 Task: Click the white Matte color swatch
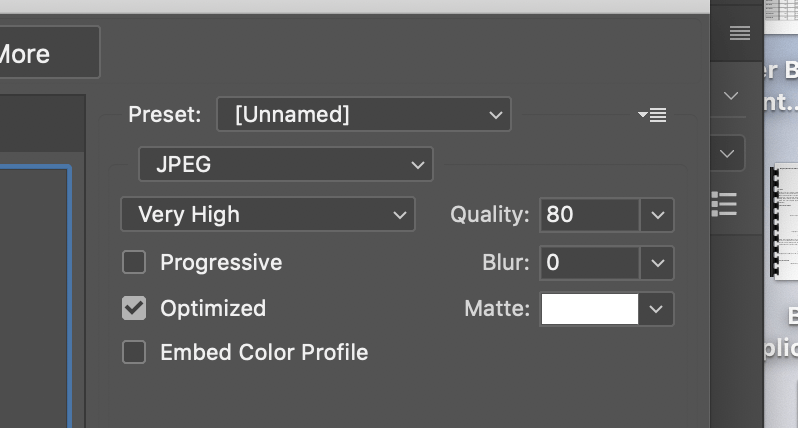[589, 309]
